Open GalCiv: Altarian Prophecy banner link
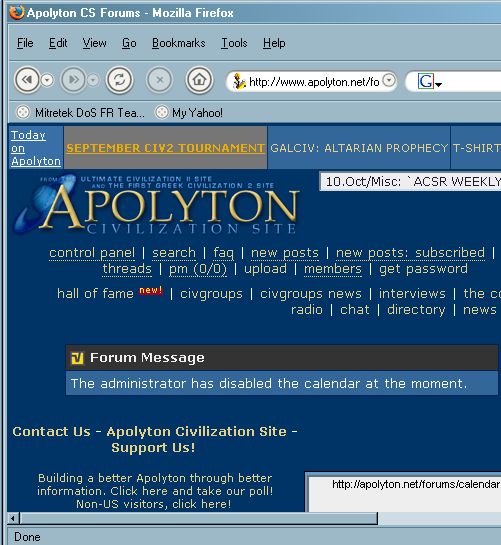 pyautogui.click(x=359, y=148)
